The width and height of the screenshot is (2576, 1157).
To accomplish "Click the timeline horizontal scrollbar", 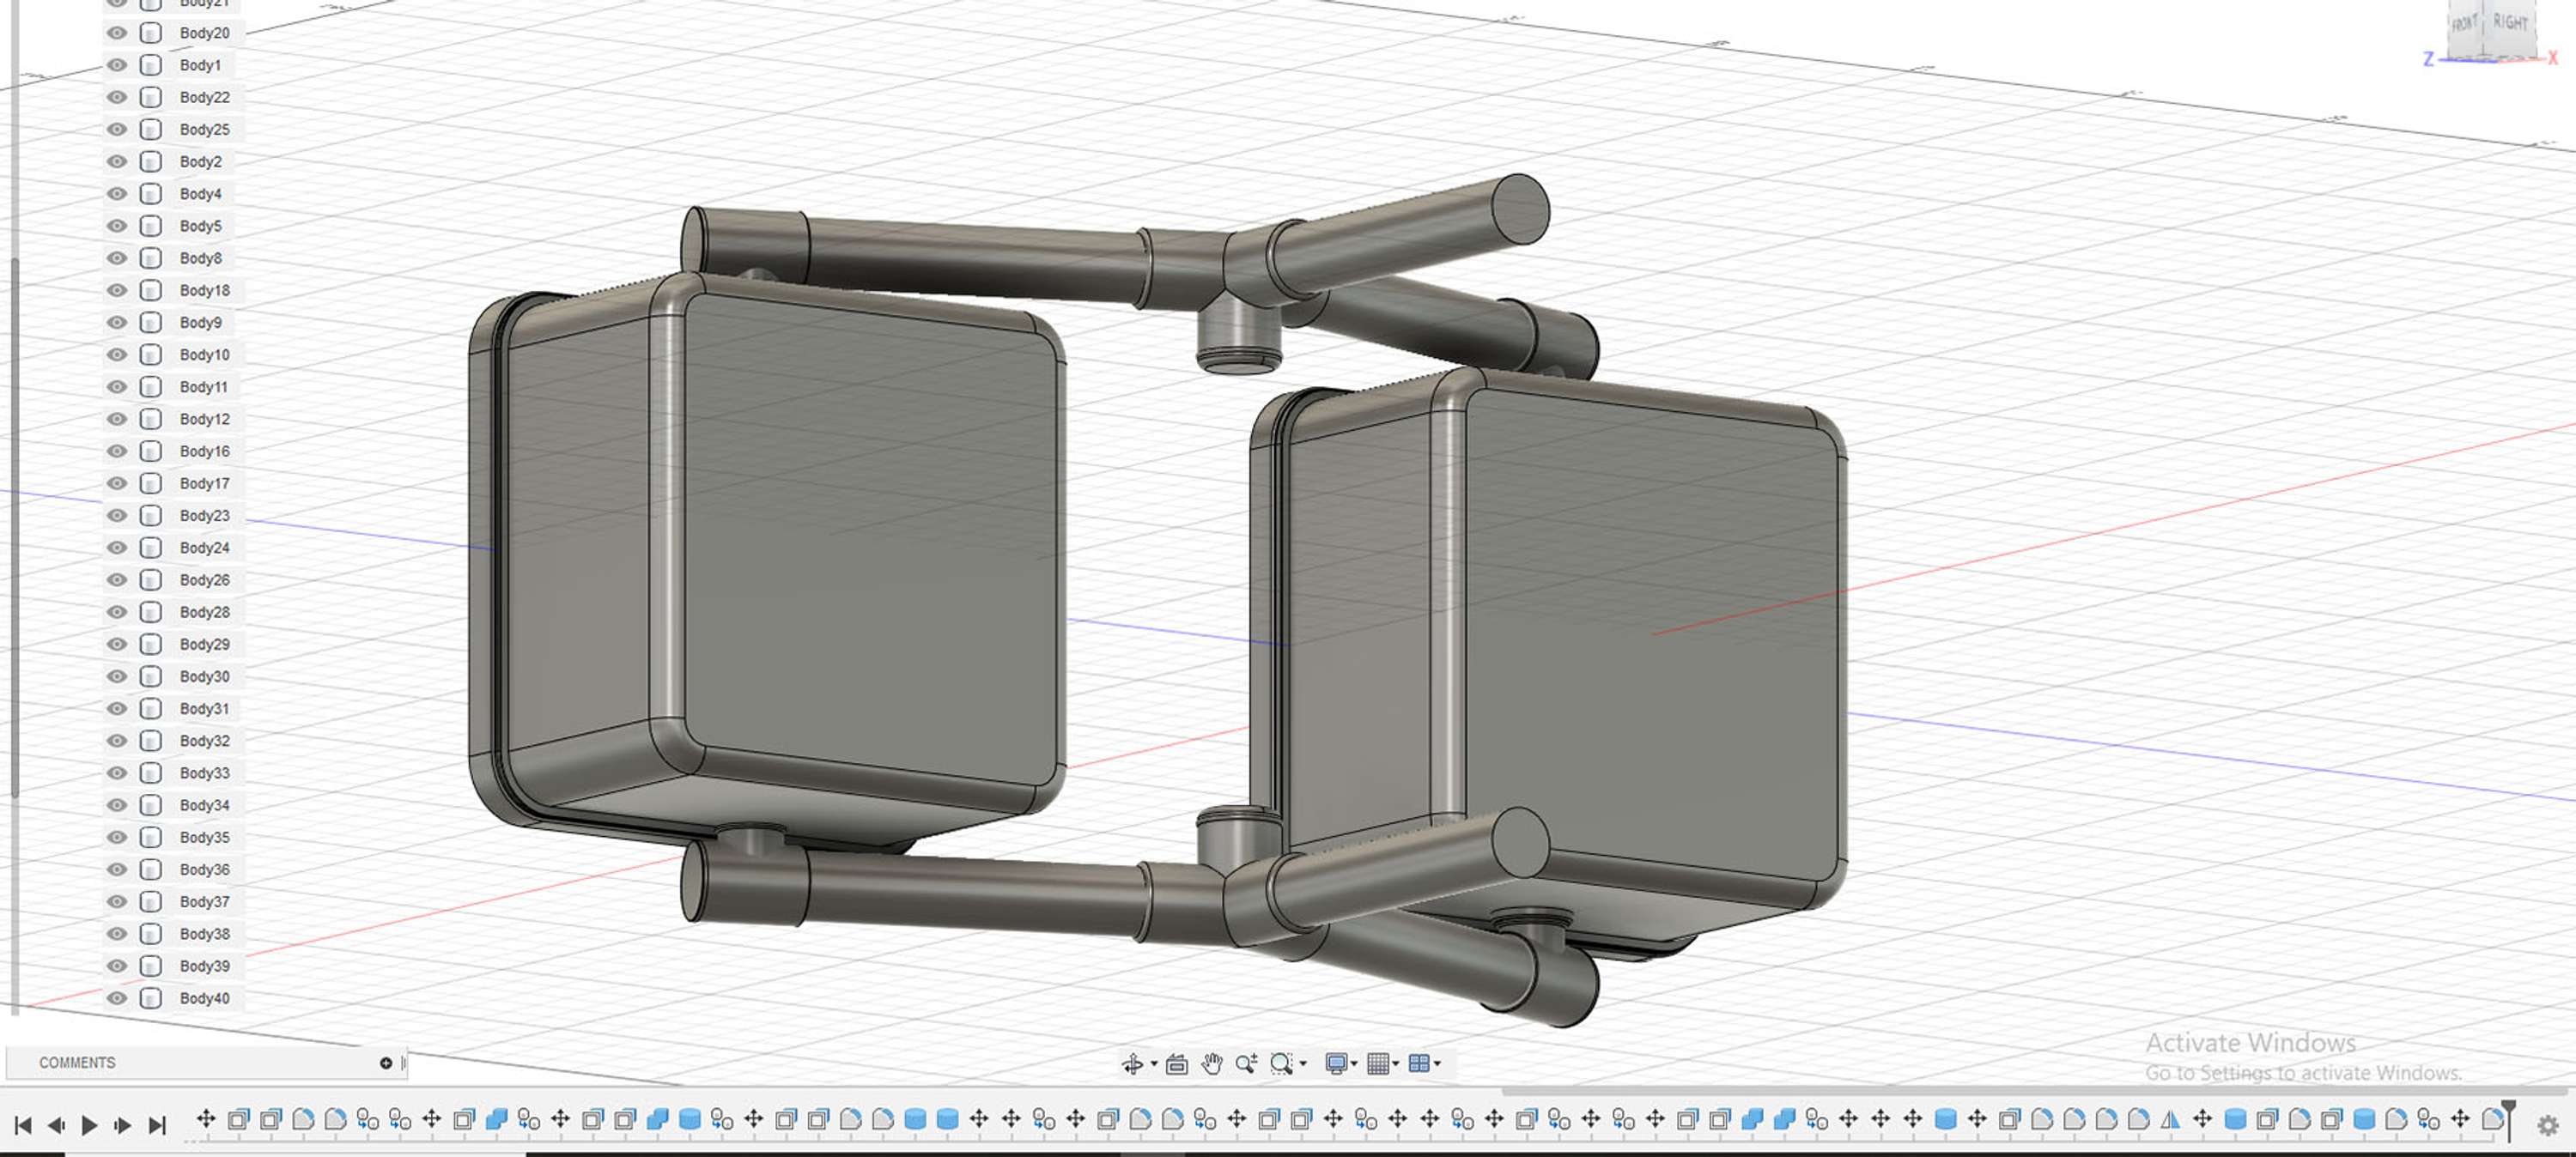I will (2035, 1091).
